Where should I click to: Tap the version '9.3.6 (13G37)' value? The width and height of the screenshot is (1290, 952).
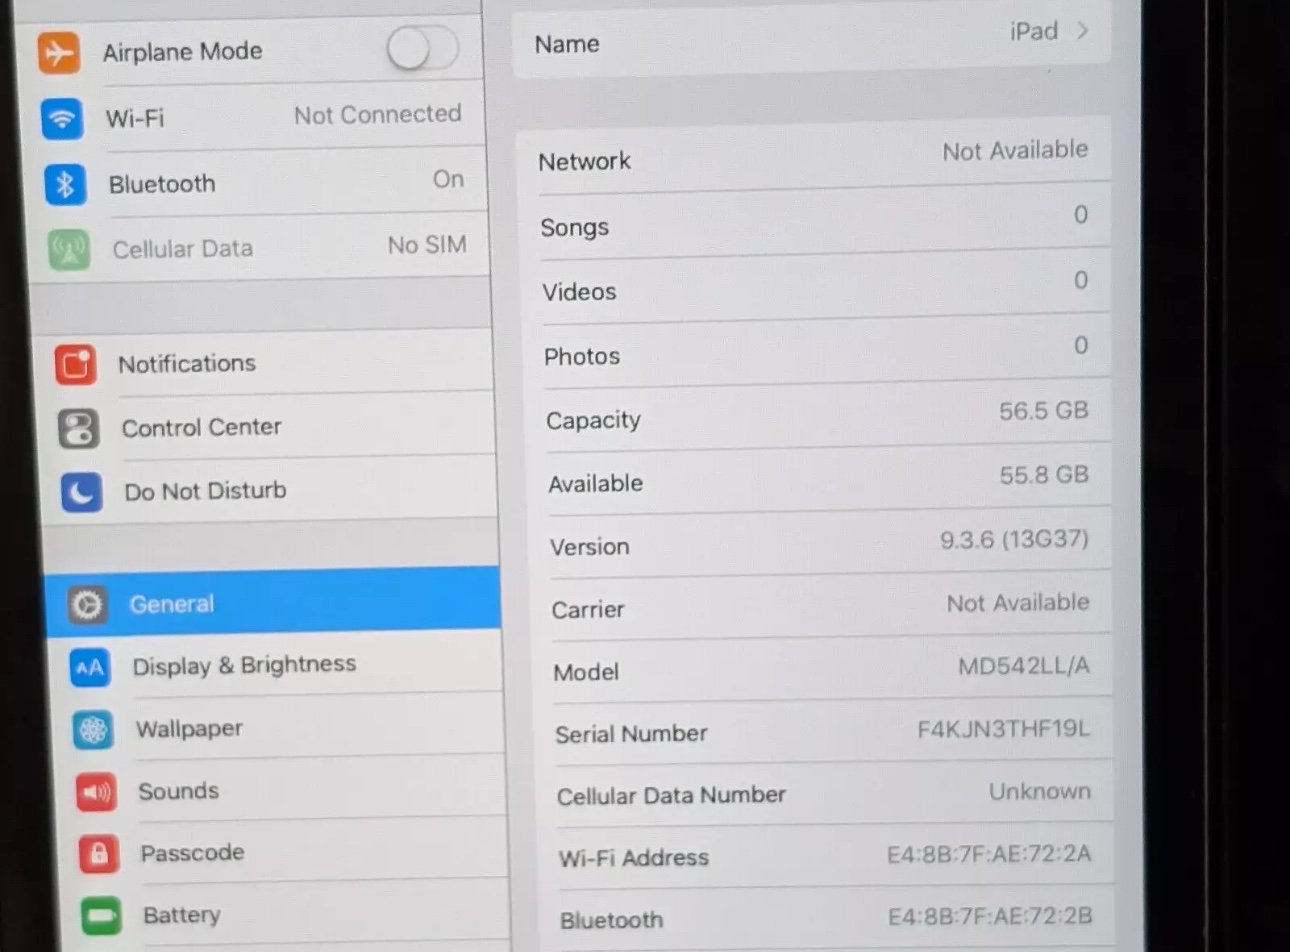(x=1014, y=540)
